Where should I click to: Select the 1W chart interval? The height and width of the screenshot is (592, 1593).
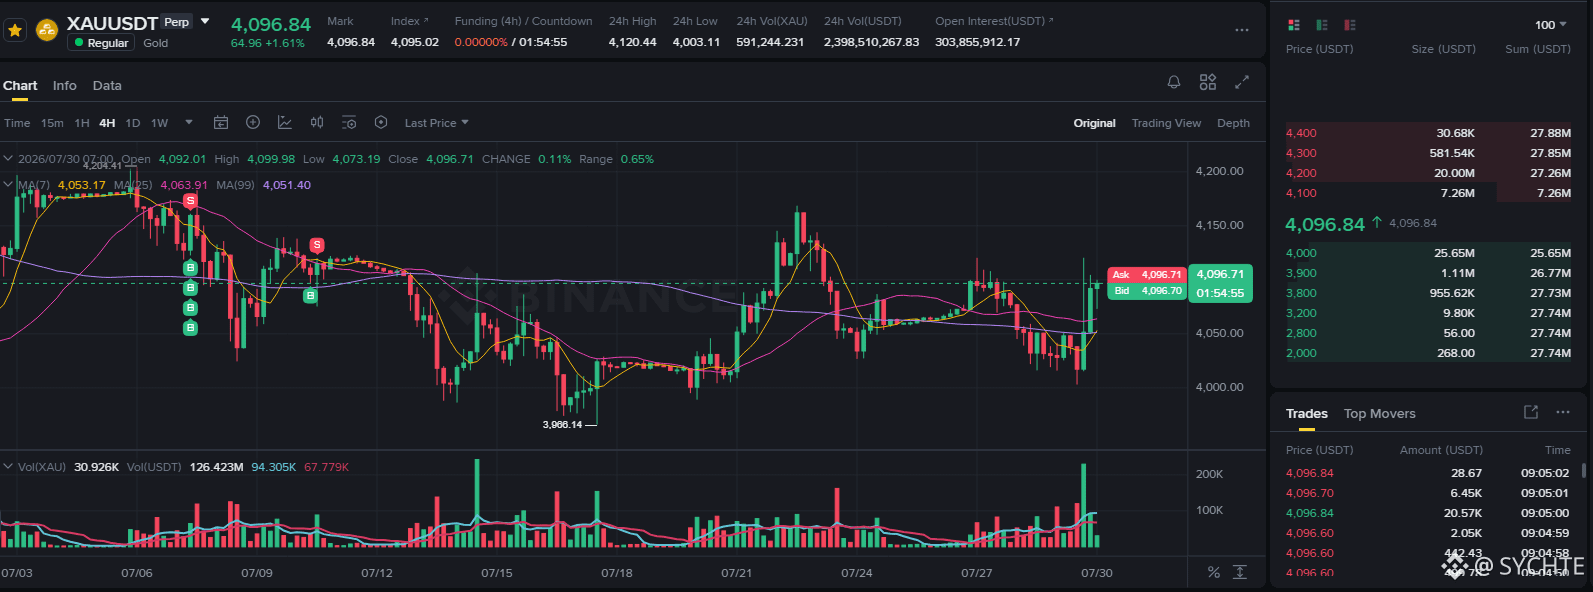(x=159, y=123)
